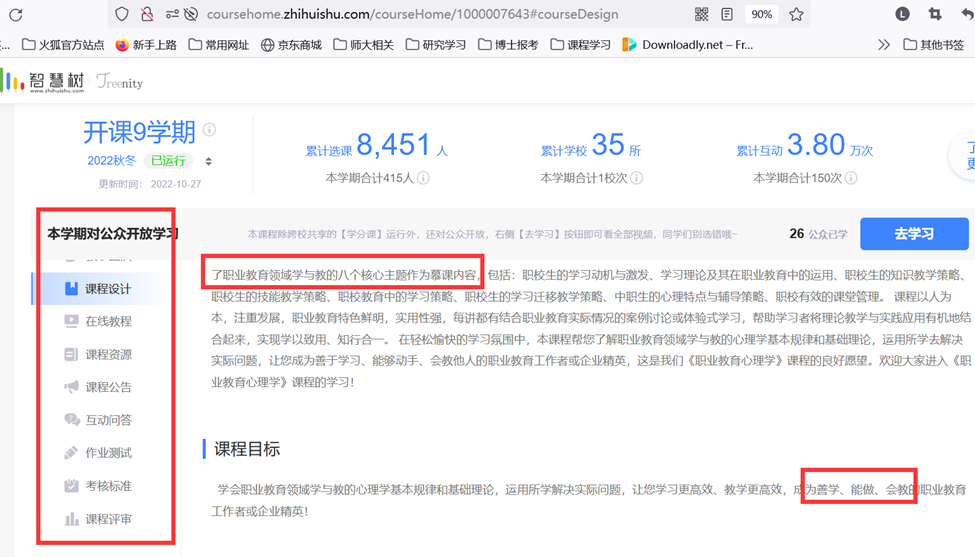The width and height of the screenshot is (975, 557).
Task: Open the 新手上路 Firefox bookmark
Action: coord(146,45)
